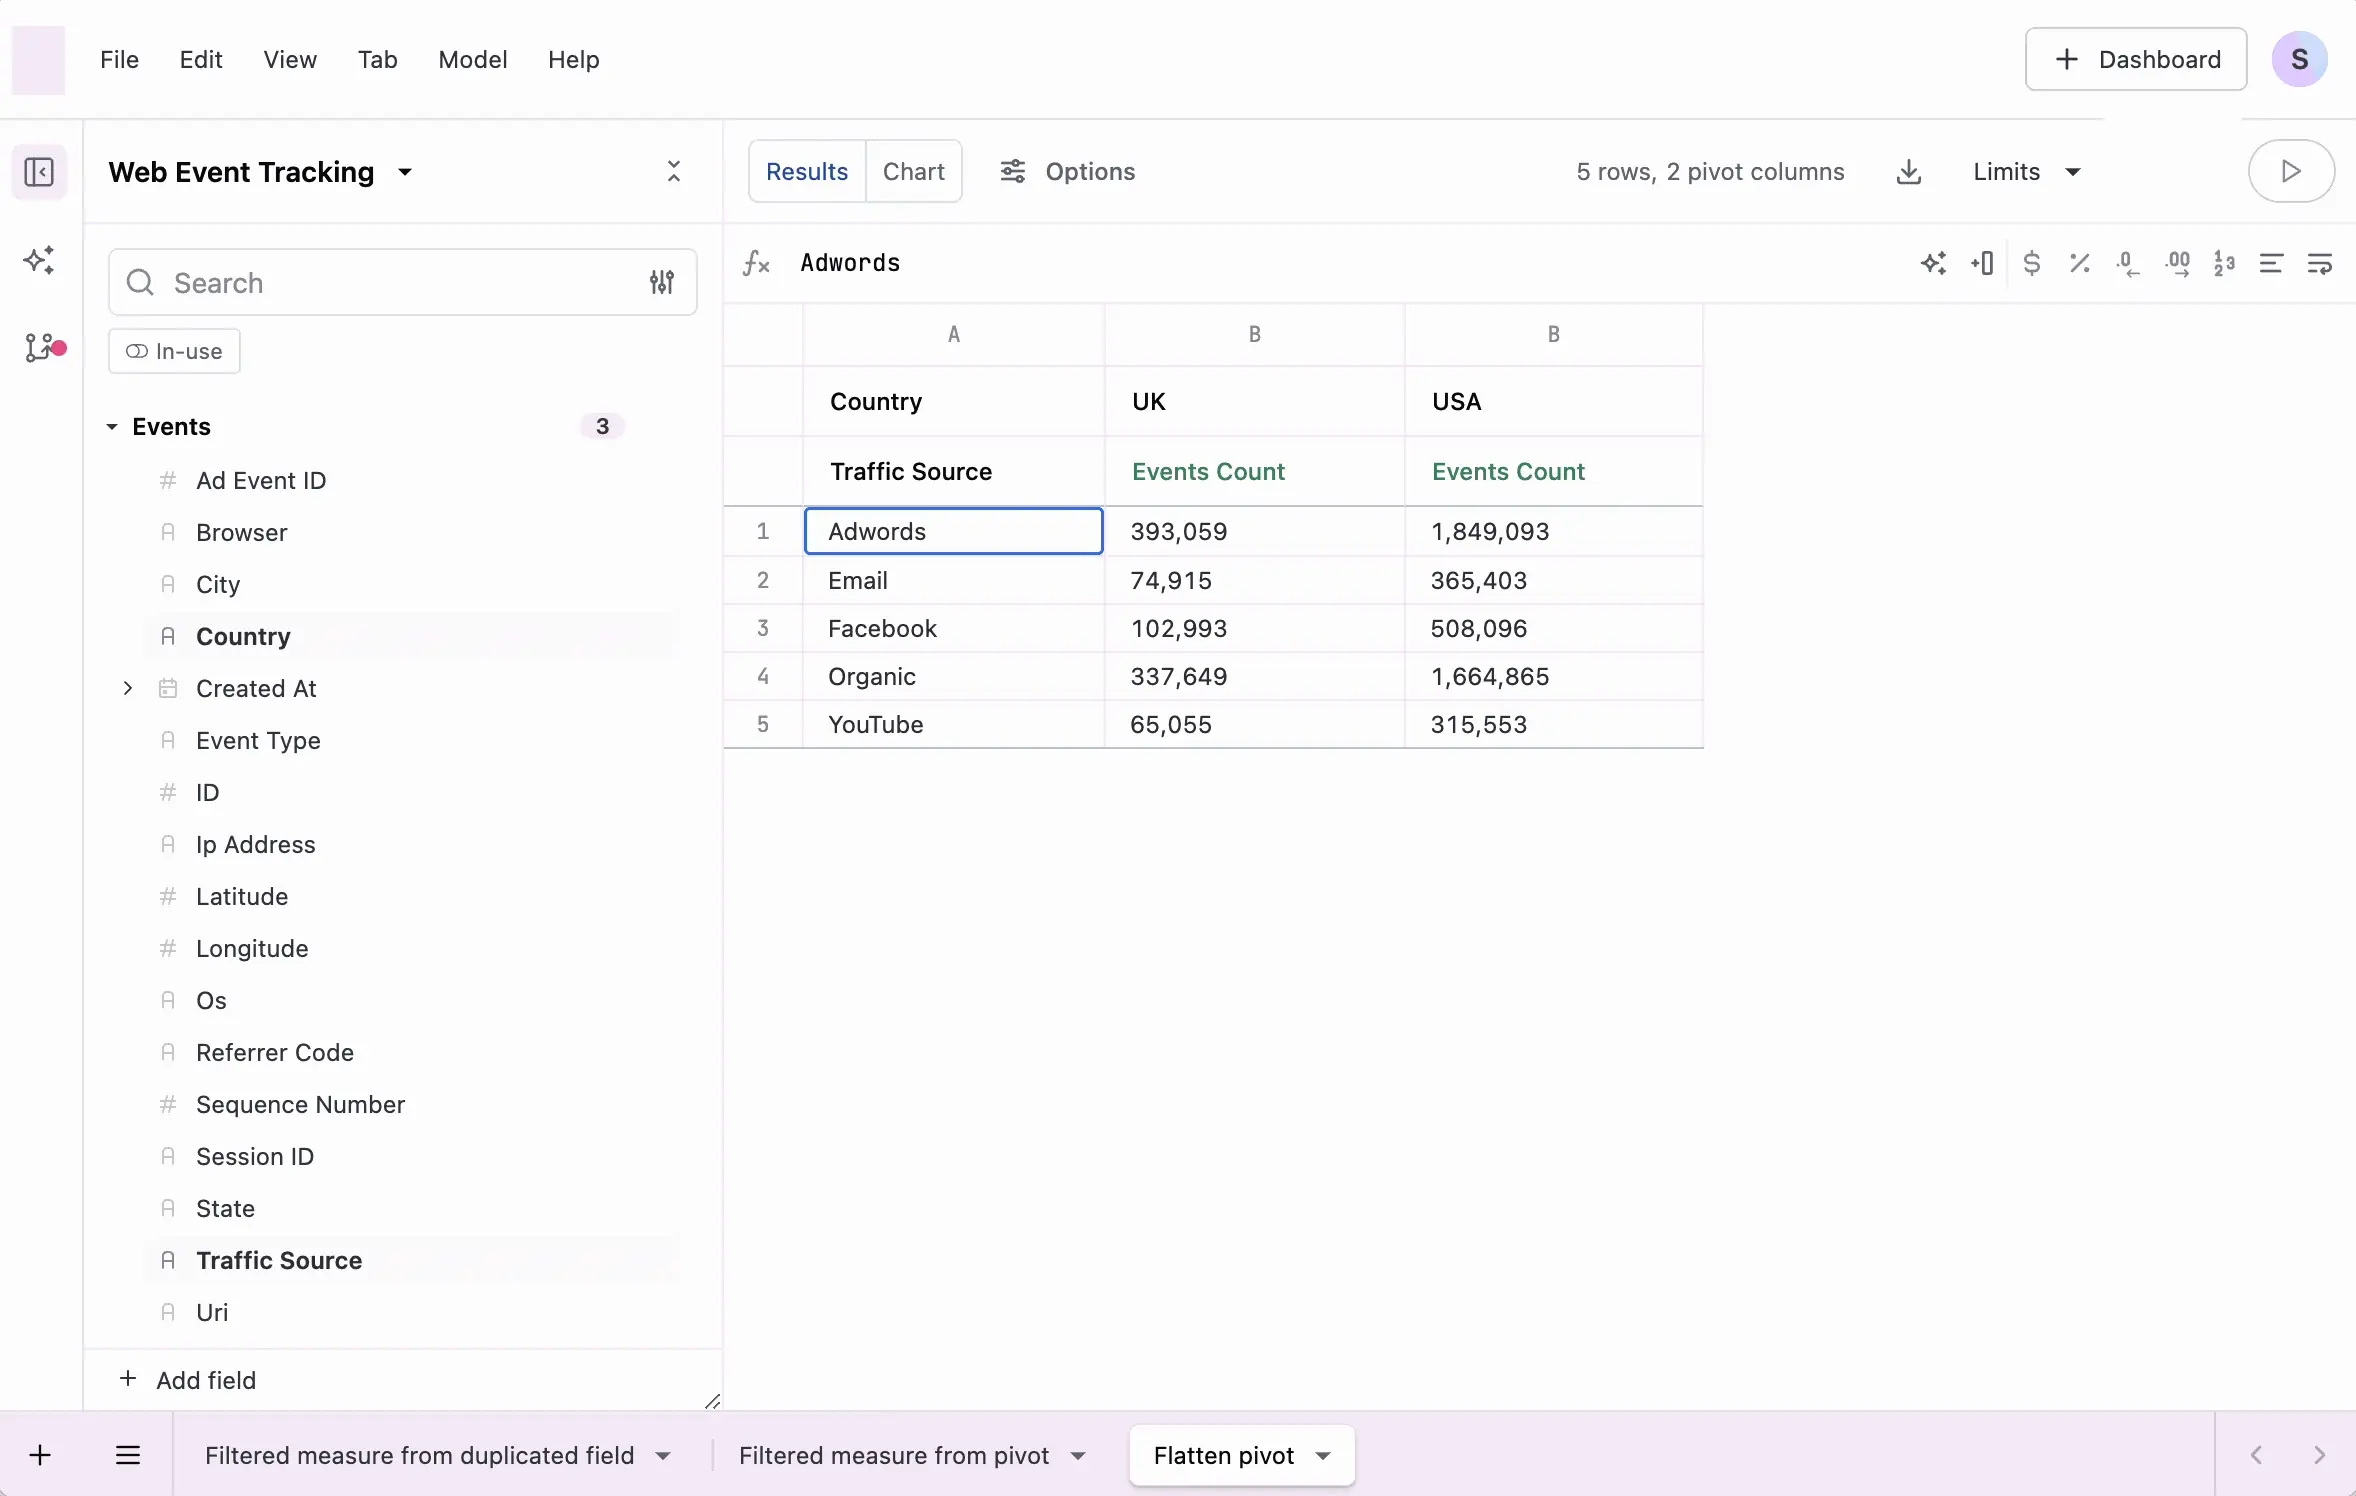Click the text wrap icon
The height and width of the screenshot is (1496, 2356).
click(2319, 263)
